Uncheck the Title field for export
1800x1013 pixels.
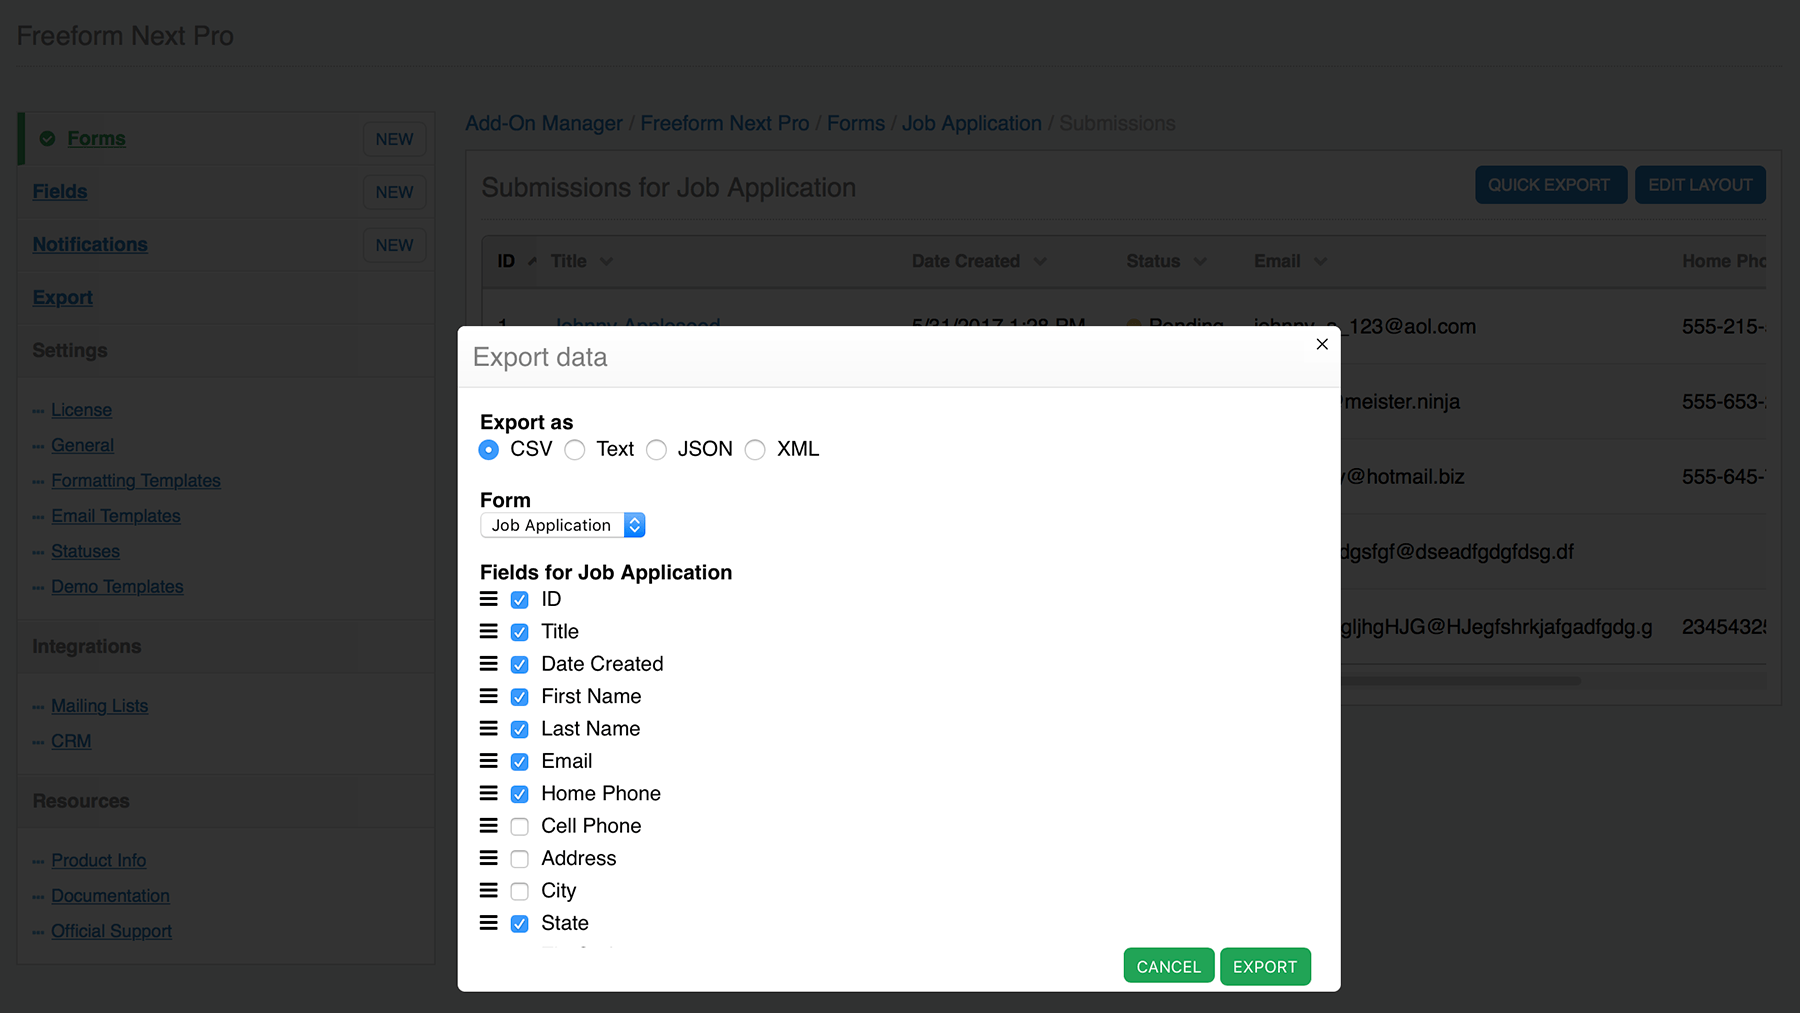click(x=519, y=631)
